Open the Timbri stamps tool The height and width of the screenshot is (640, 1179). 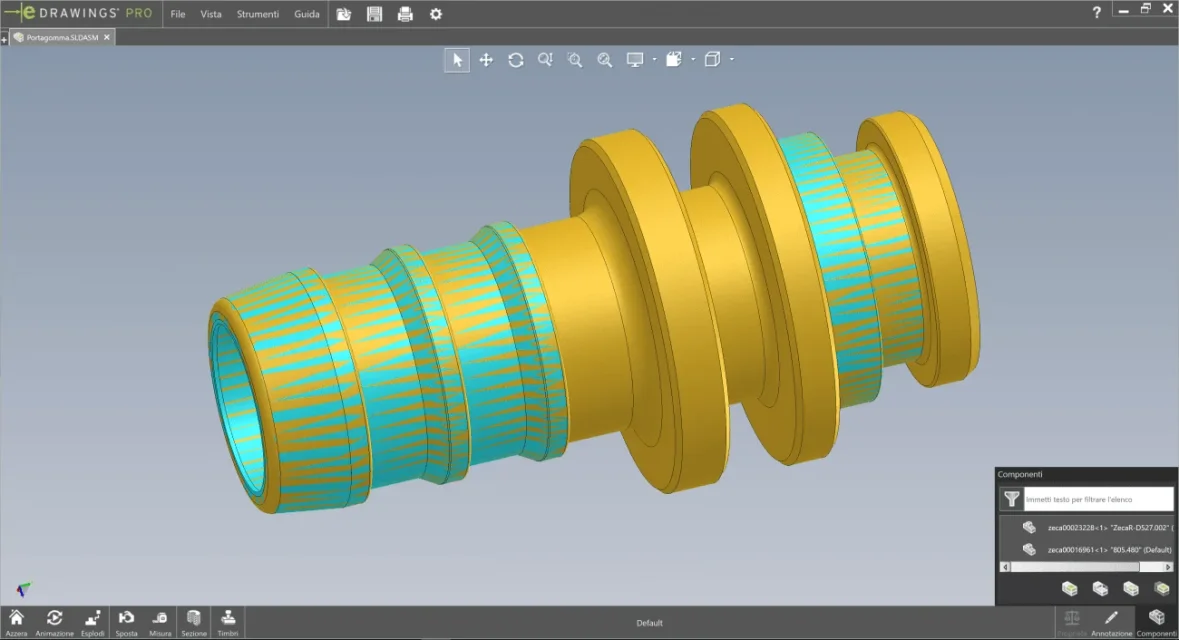(x=228, y=623)
